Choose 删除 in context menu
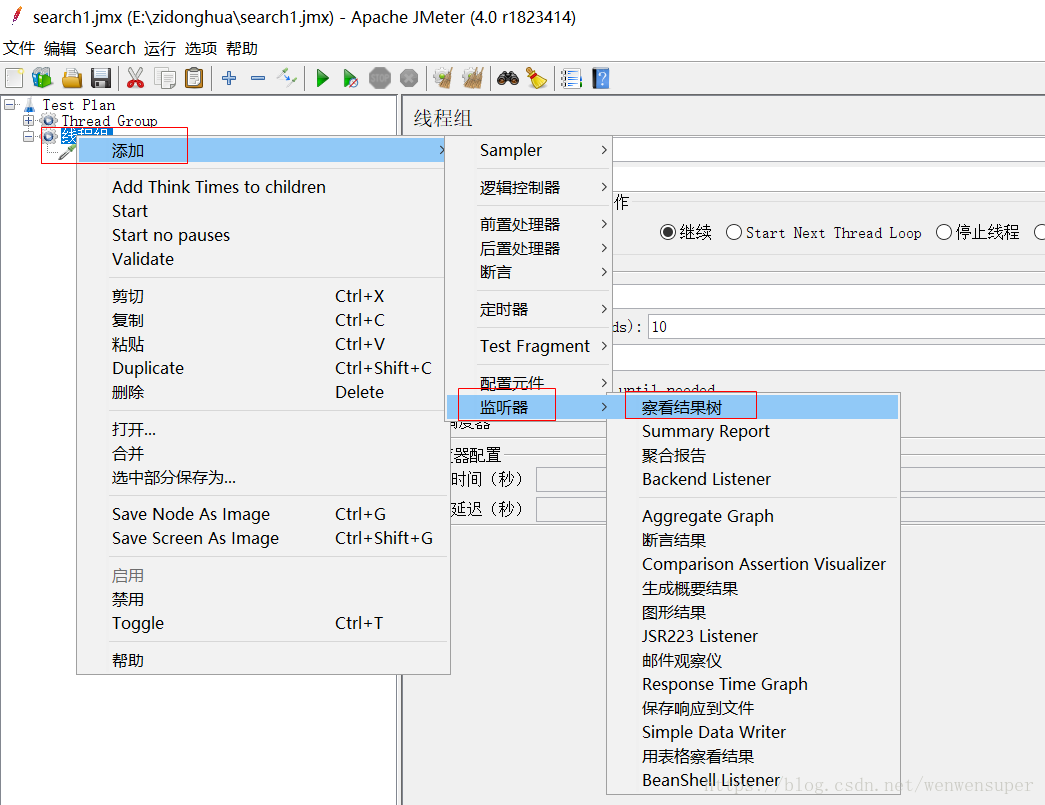Image resolution: width=1045 pixels, height=805 pixels. 262,393
